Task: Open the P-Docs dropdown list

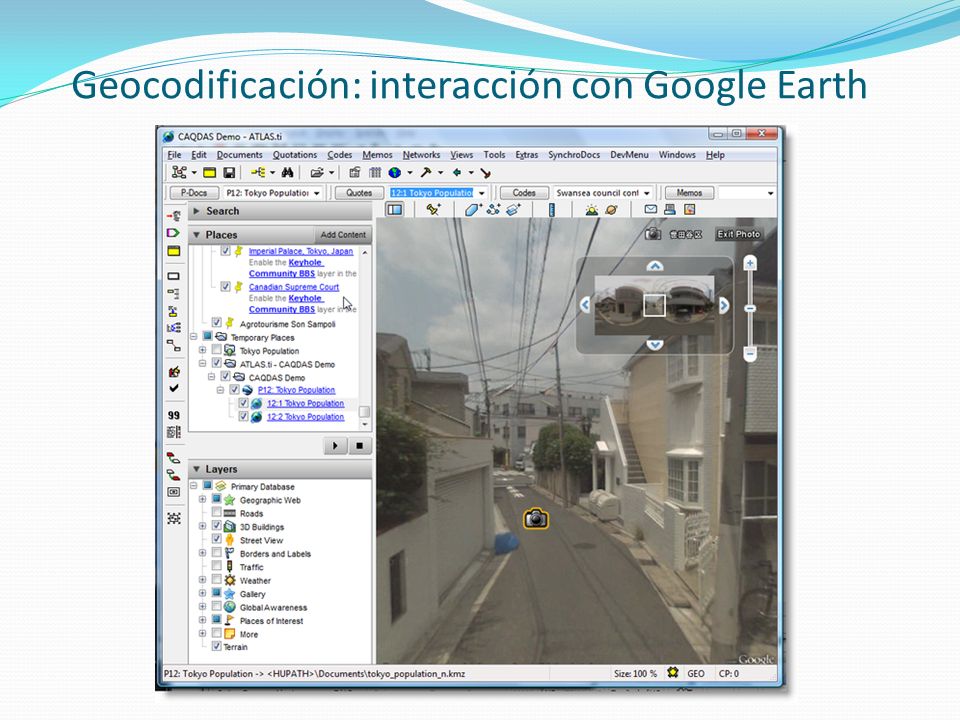Action: click(x=317, y=193)
